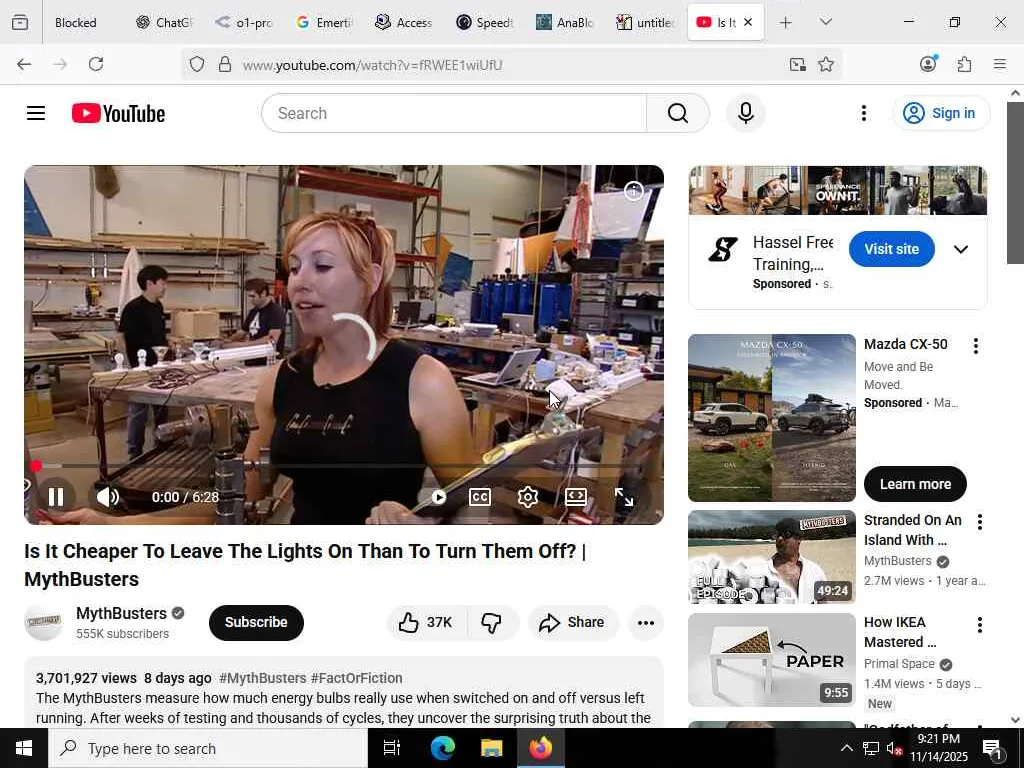
Task: Open a new browser tab
Action: click(786, 22)
